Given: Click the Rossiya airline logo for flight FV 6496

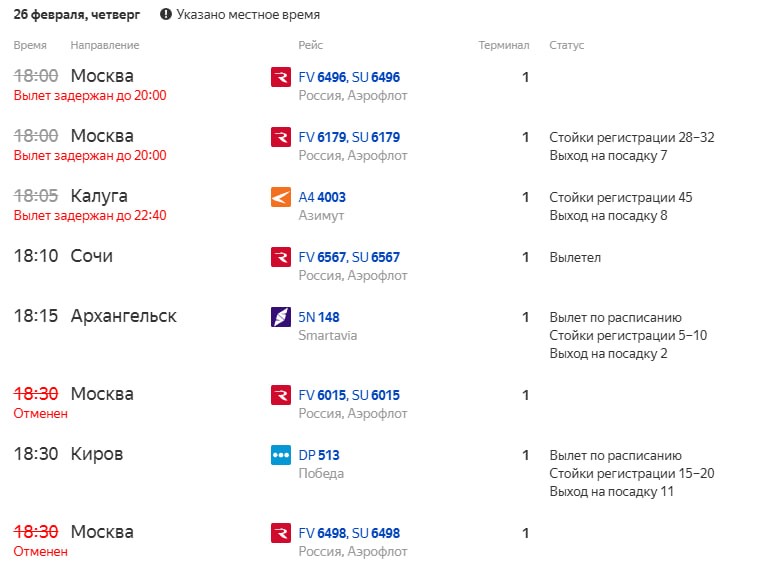Looking at the screenshot, I should 281,77.
